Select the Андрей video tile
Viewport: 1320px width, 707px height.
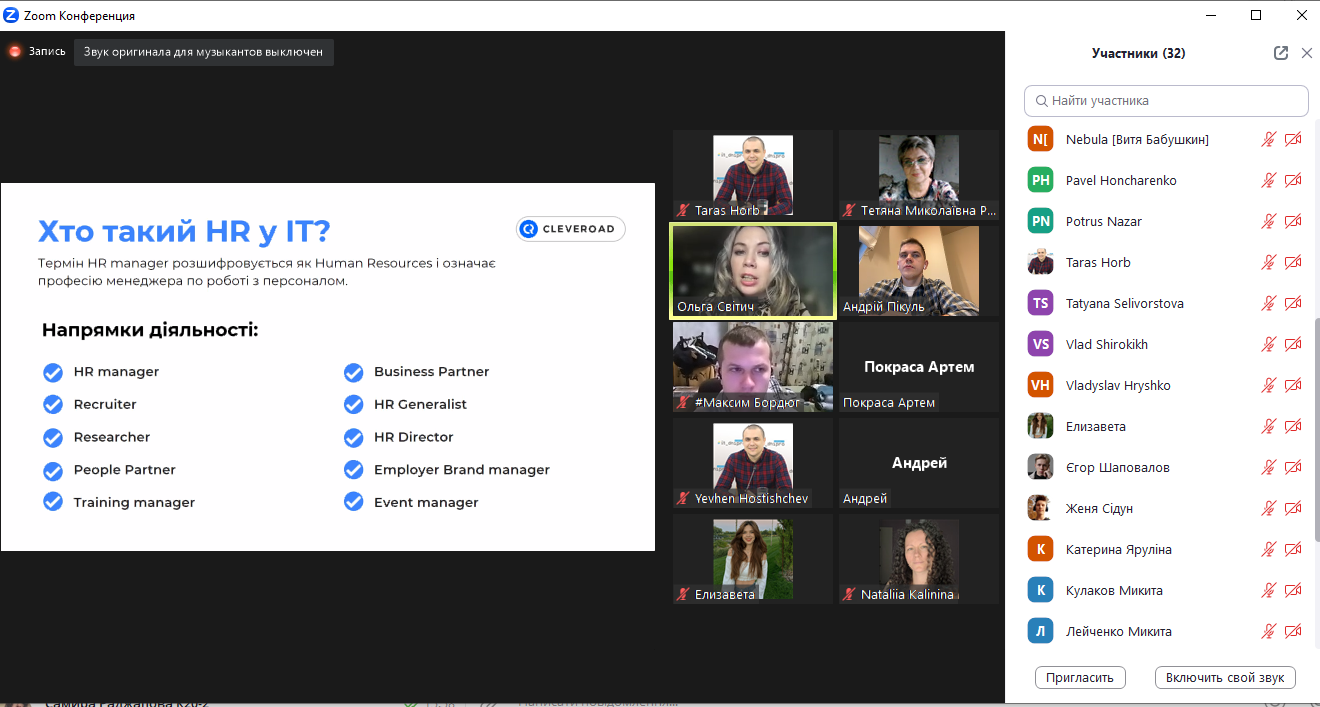919,463
